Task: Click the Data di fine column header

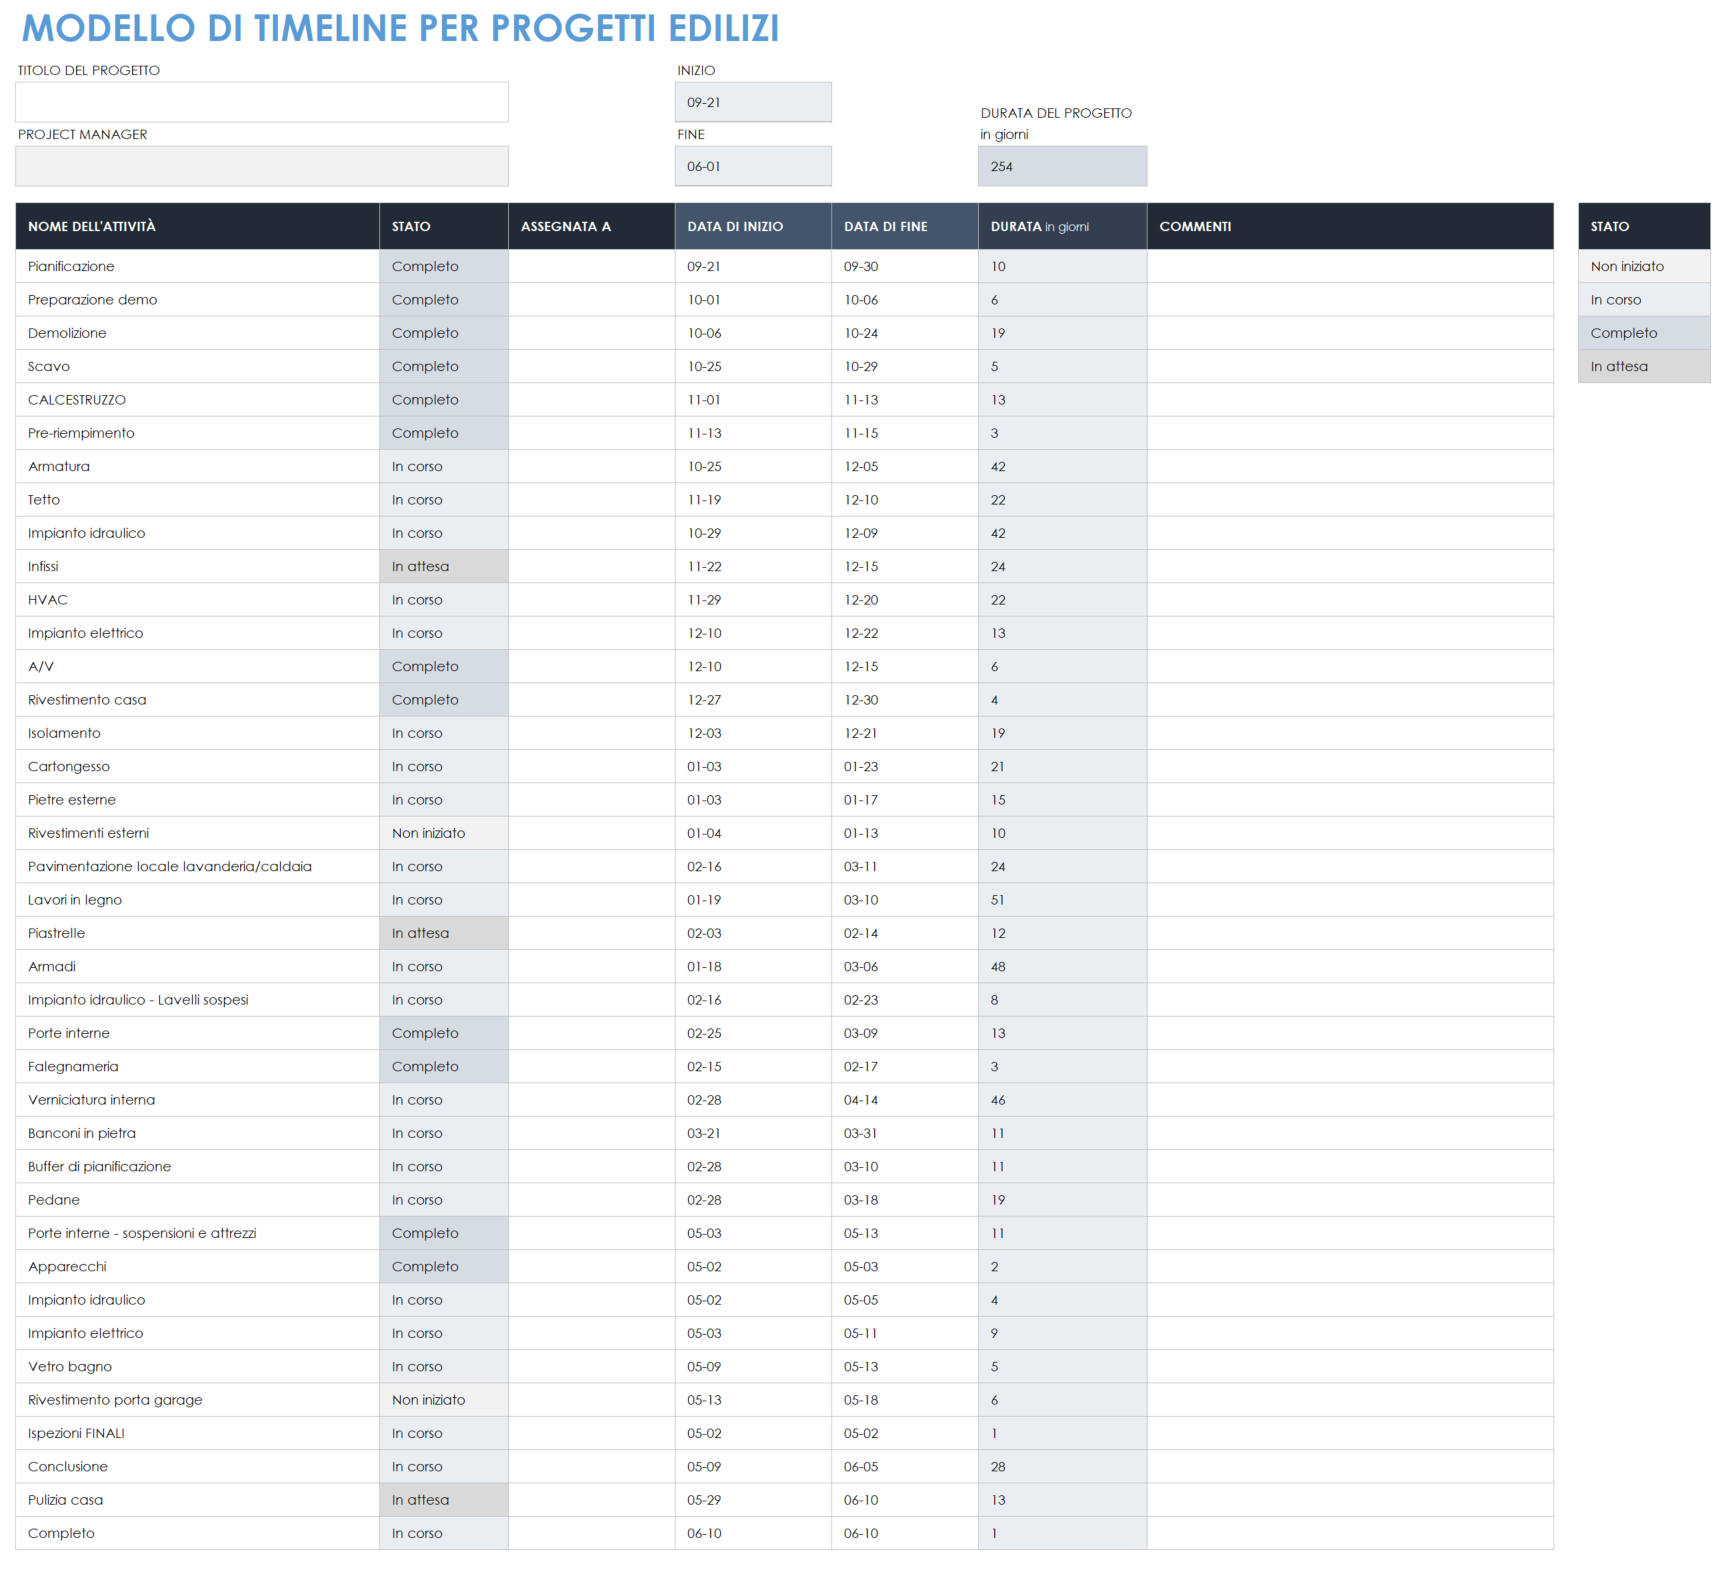Action: 904,226
